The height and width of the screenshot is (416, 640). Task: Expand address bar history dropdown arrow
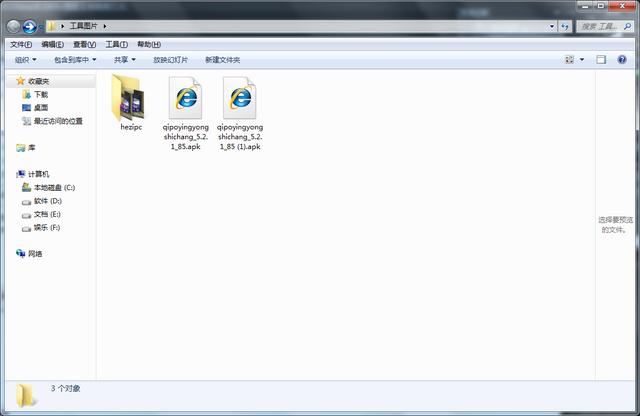(552, 27)
